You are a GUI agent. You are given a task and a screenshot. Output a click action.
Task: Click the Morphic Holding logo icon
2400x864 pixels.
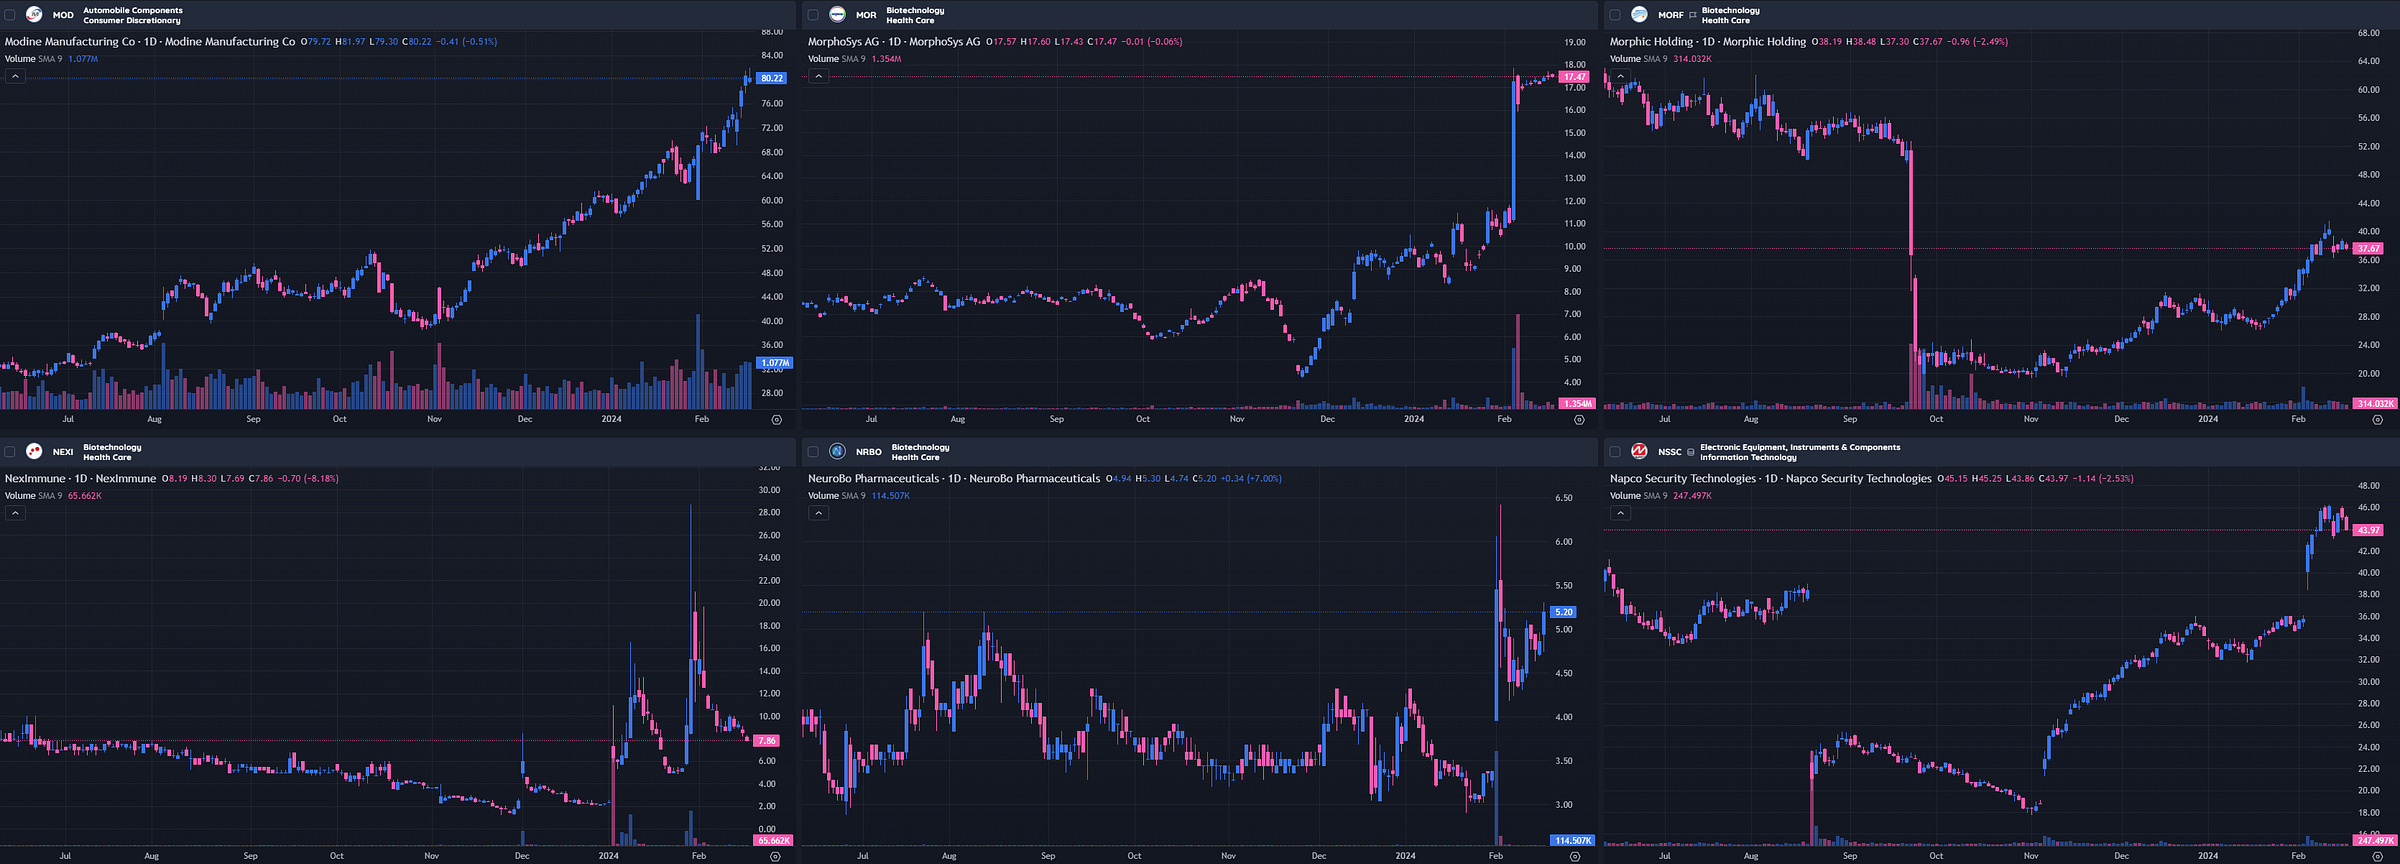tap(1639, 15)
